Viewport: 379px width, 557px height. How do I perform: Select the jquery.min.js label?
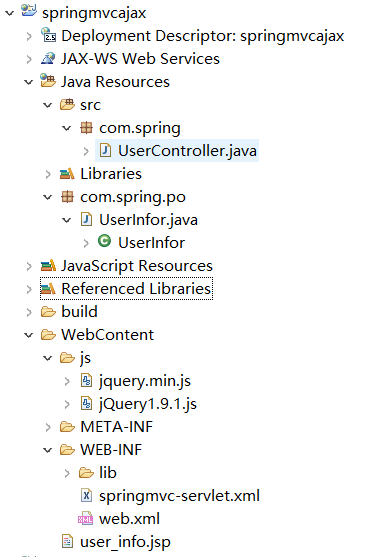coord(145,381)
